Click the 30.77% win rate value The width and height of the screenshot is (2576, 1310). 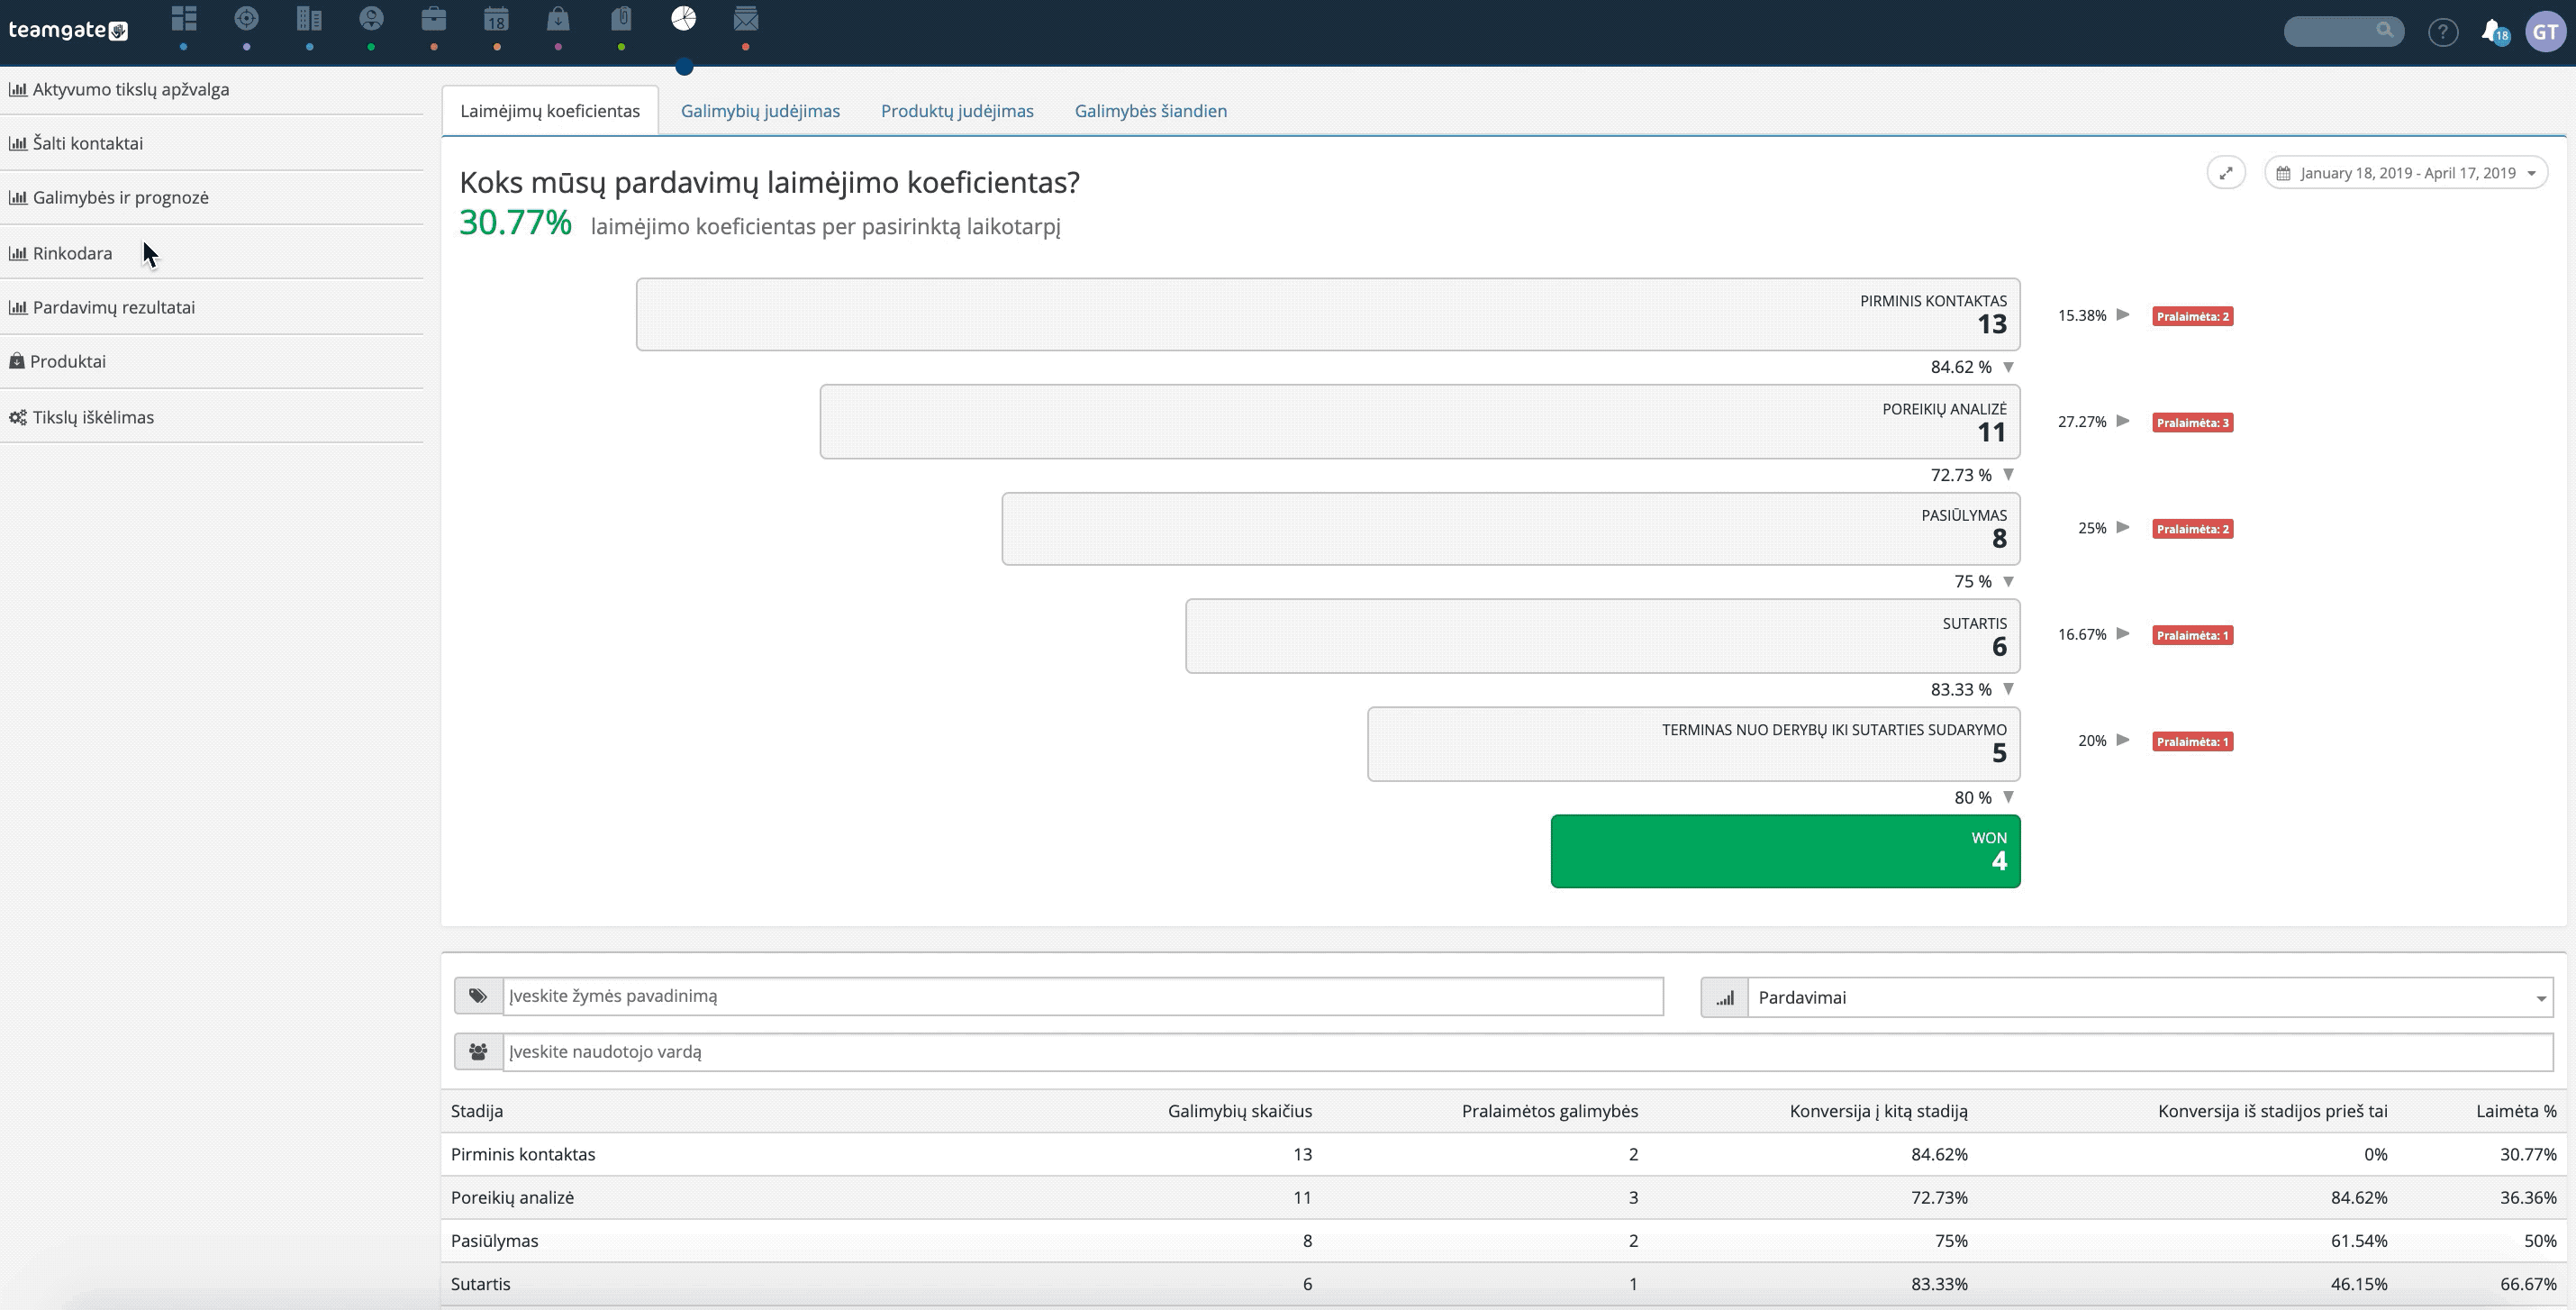coord(515,223)
